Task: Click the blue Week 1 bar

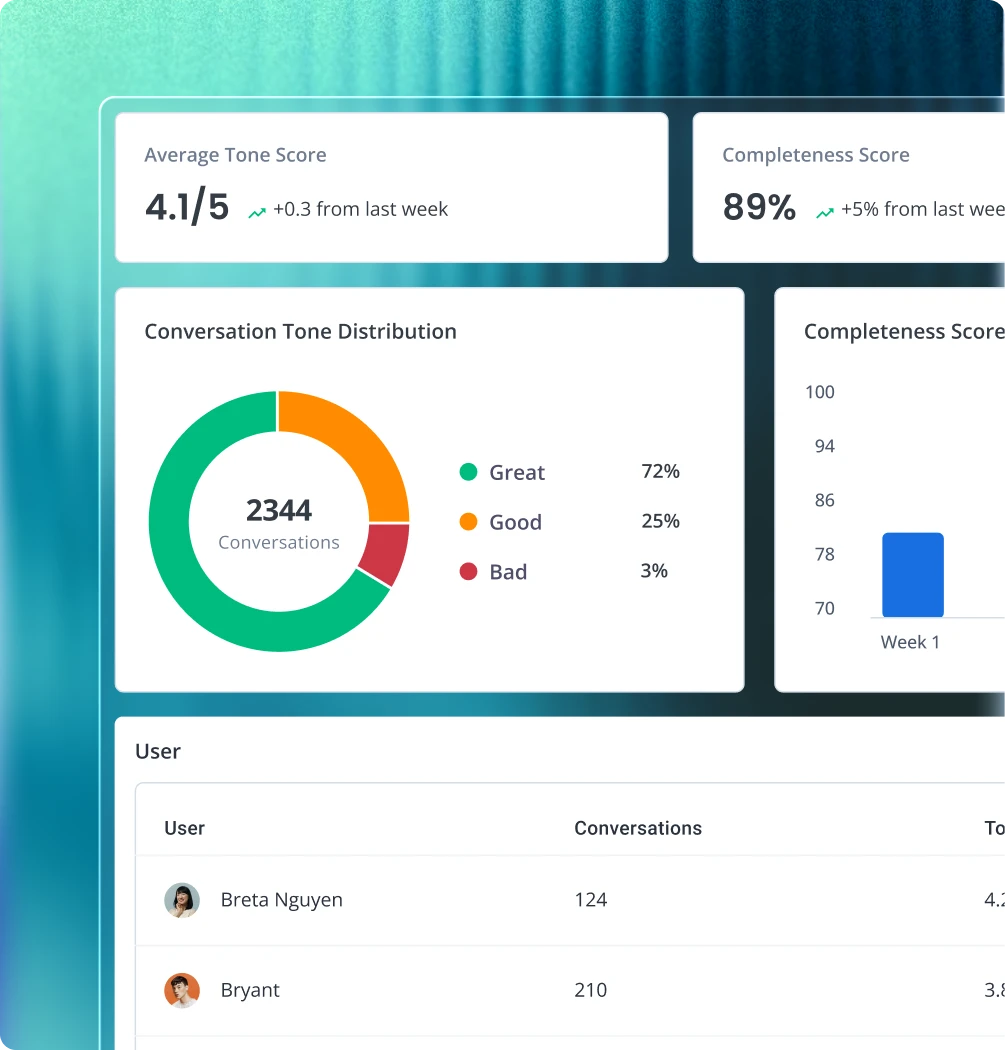Action: pos(913,575)
